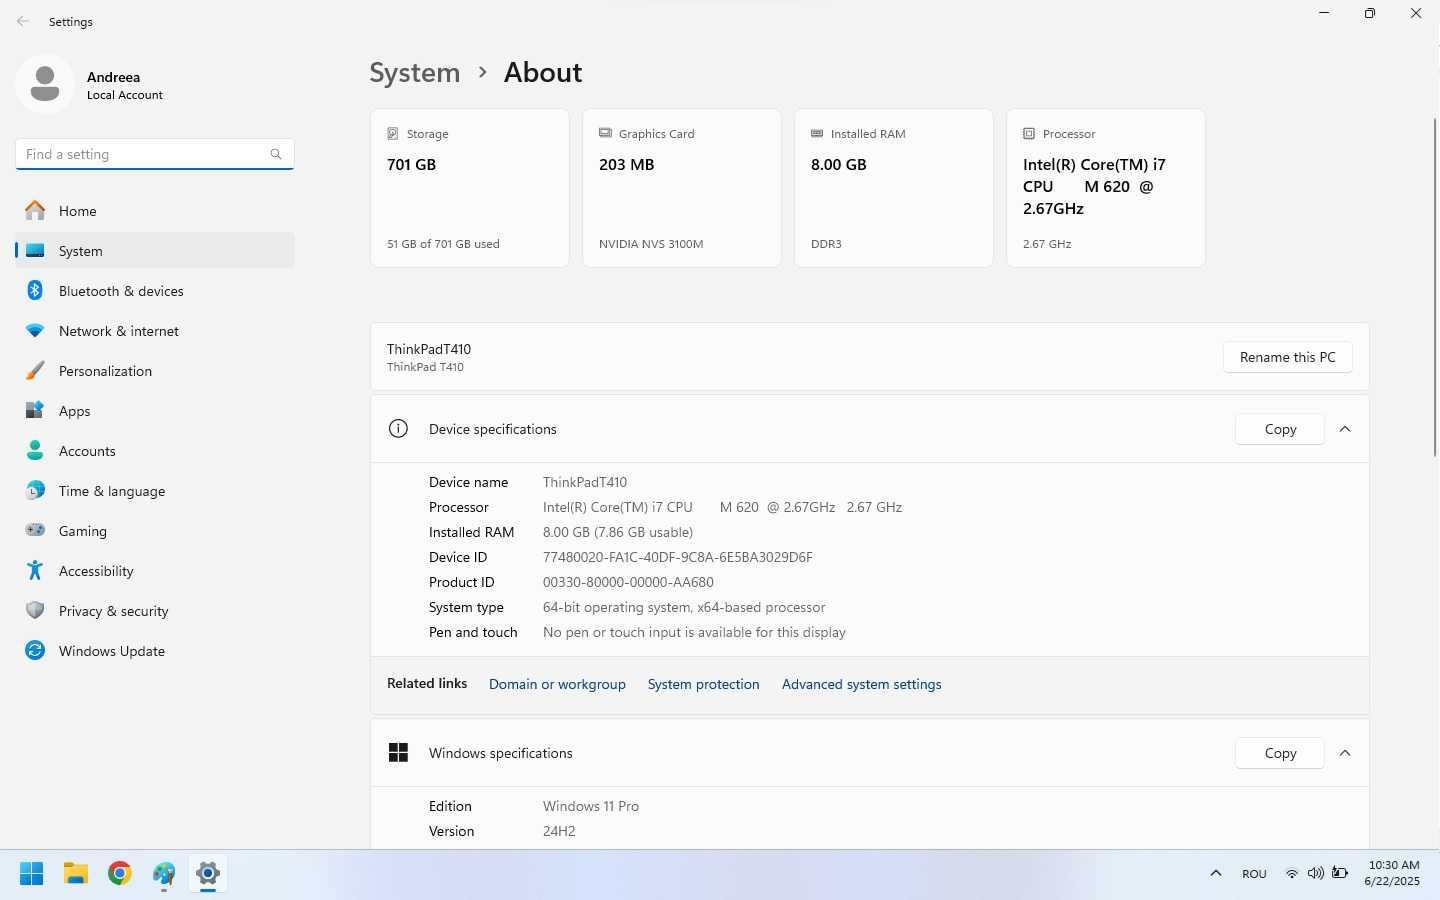Click the Apps icon in sidebar

click(x=35, y=411)
